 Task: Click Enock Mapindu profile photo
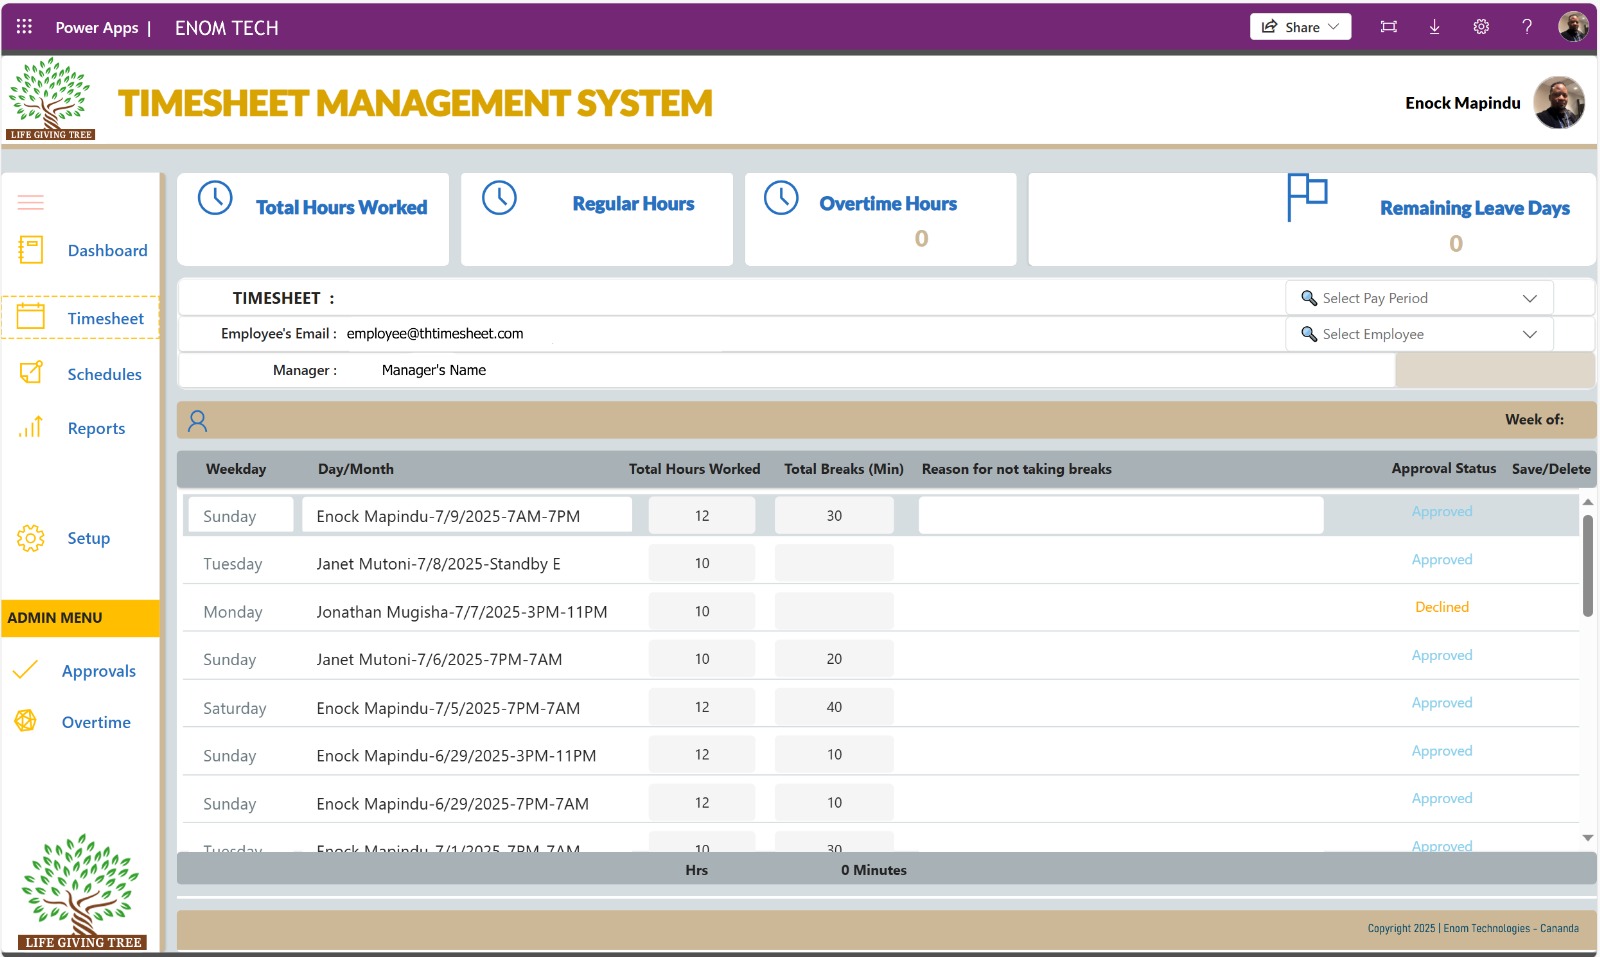point(1559,102)
